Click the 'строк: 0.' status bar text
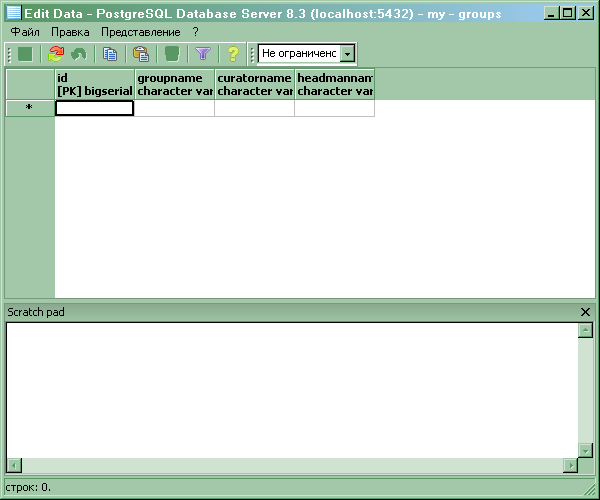 28,487
